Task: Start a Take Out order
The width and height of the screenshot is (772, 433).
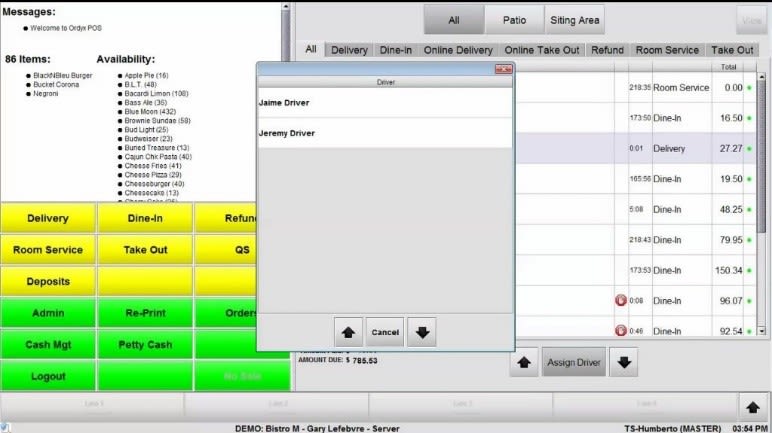Action: click(x=145, y=250)
